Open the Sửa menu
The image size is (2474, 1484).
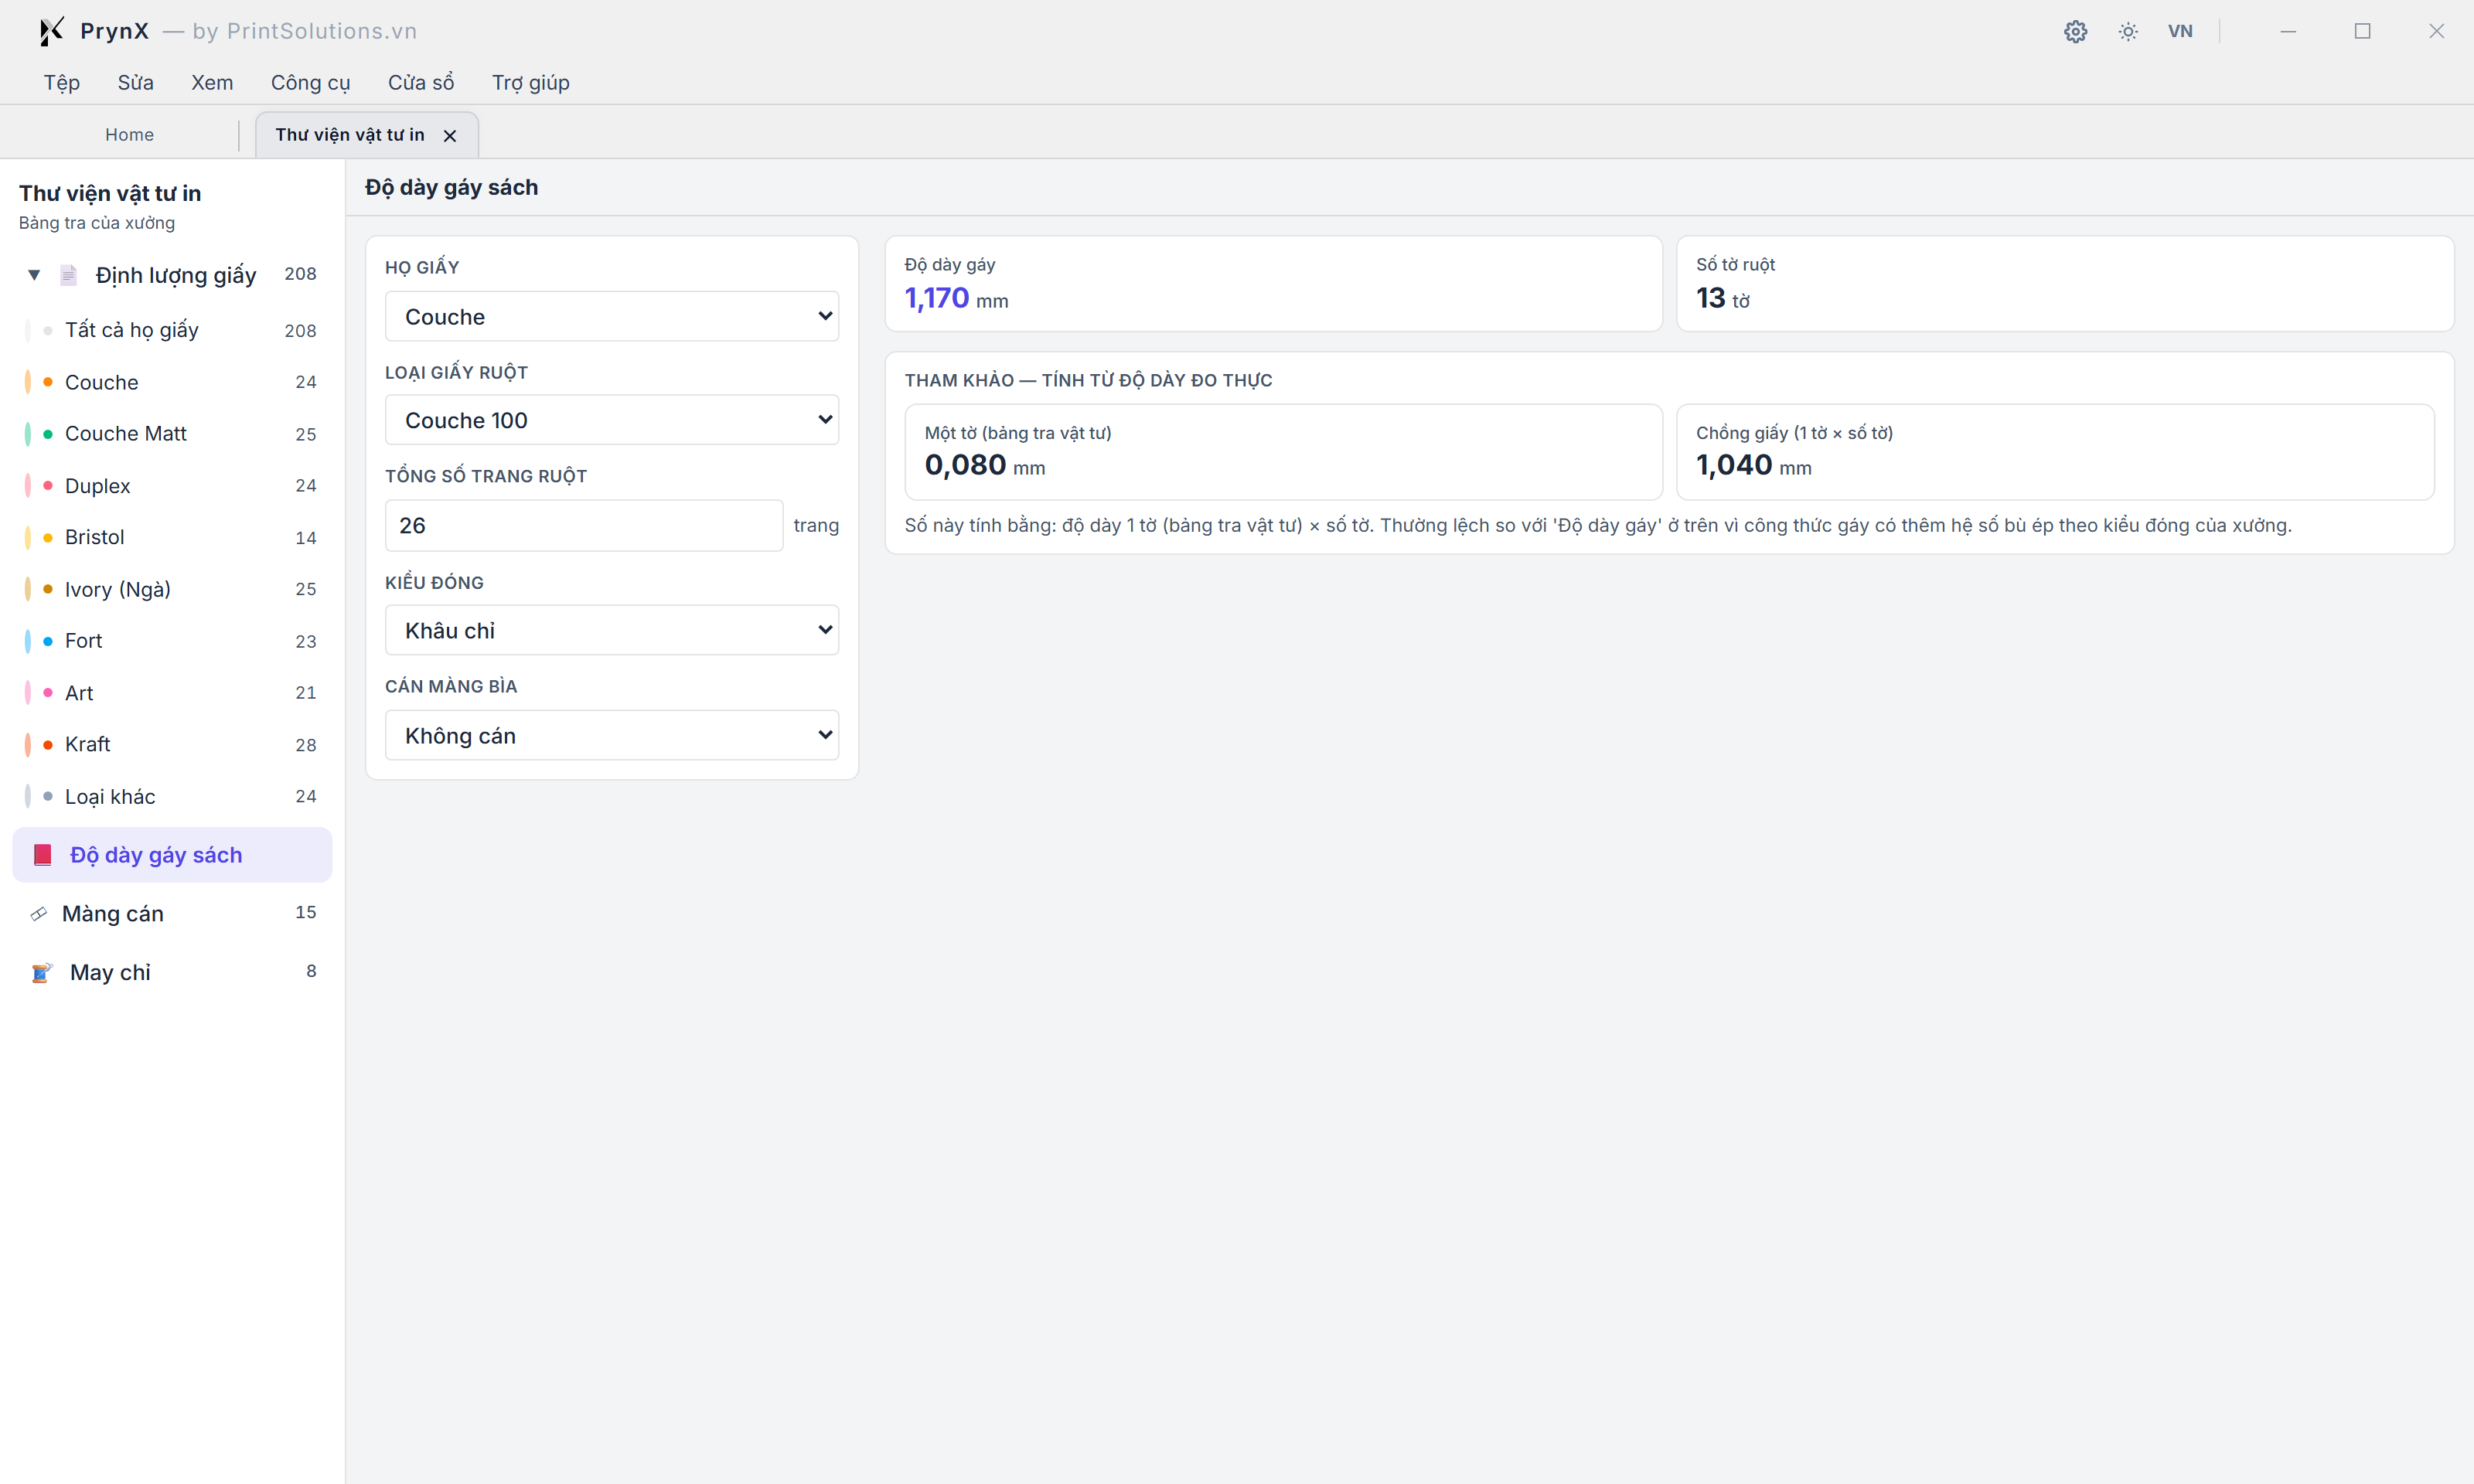pos(135,82)
